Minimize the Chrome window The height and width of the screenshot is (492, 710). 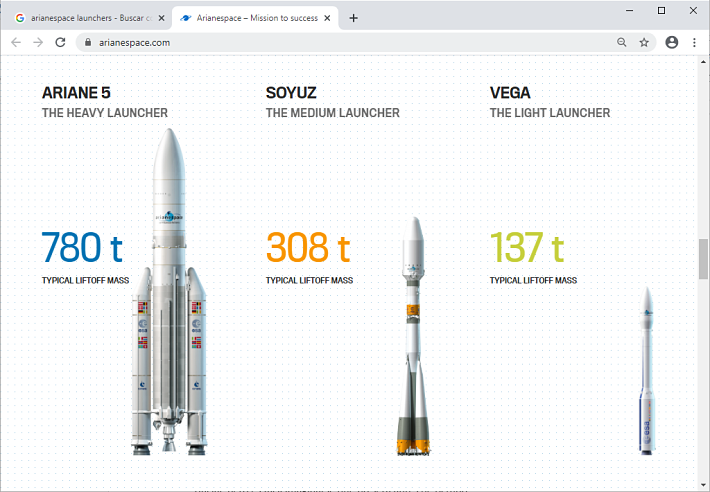tap(629, 10)
